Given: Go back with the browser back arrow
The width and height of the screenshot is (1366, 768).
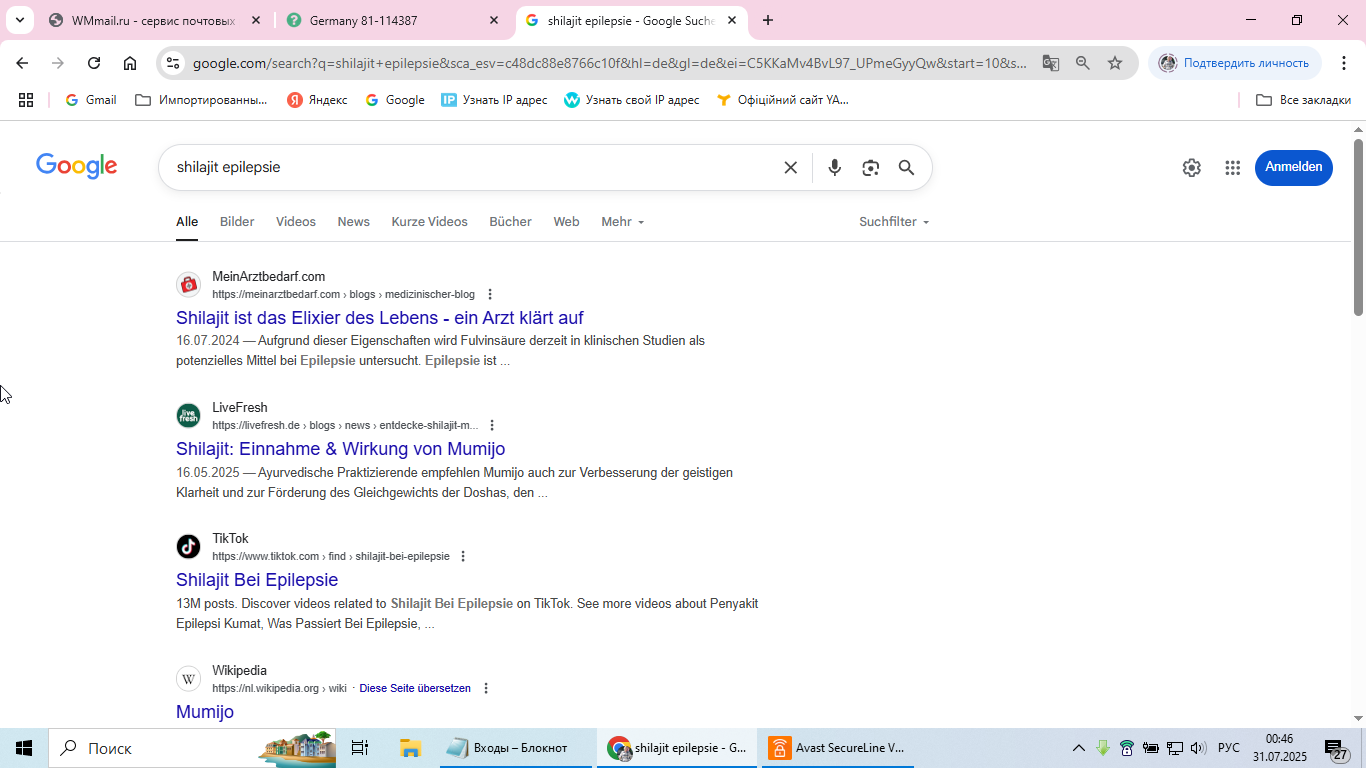Looking at the screenshot, I should tap(22, 63).
